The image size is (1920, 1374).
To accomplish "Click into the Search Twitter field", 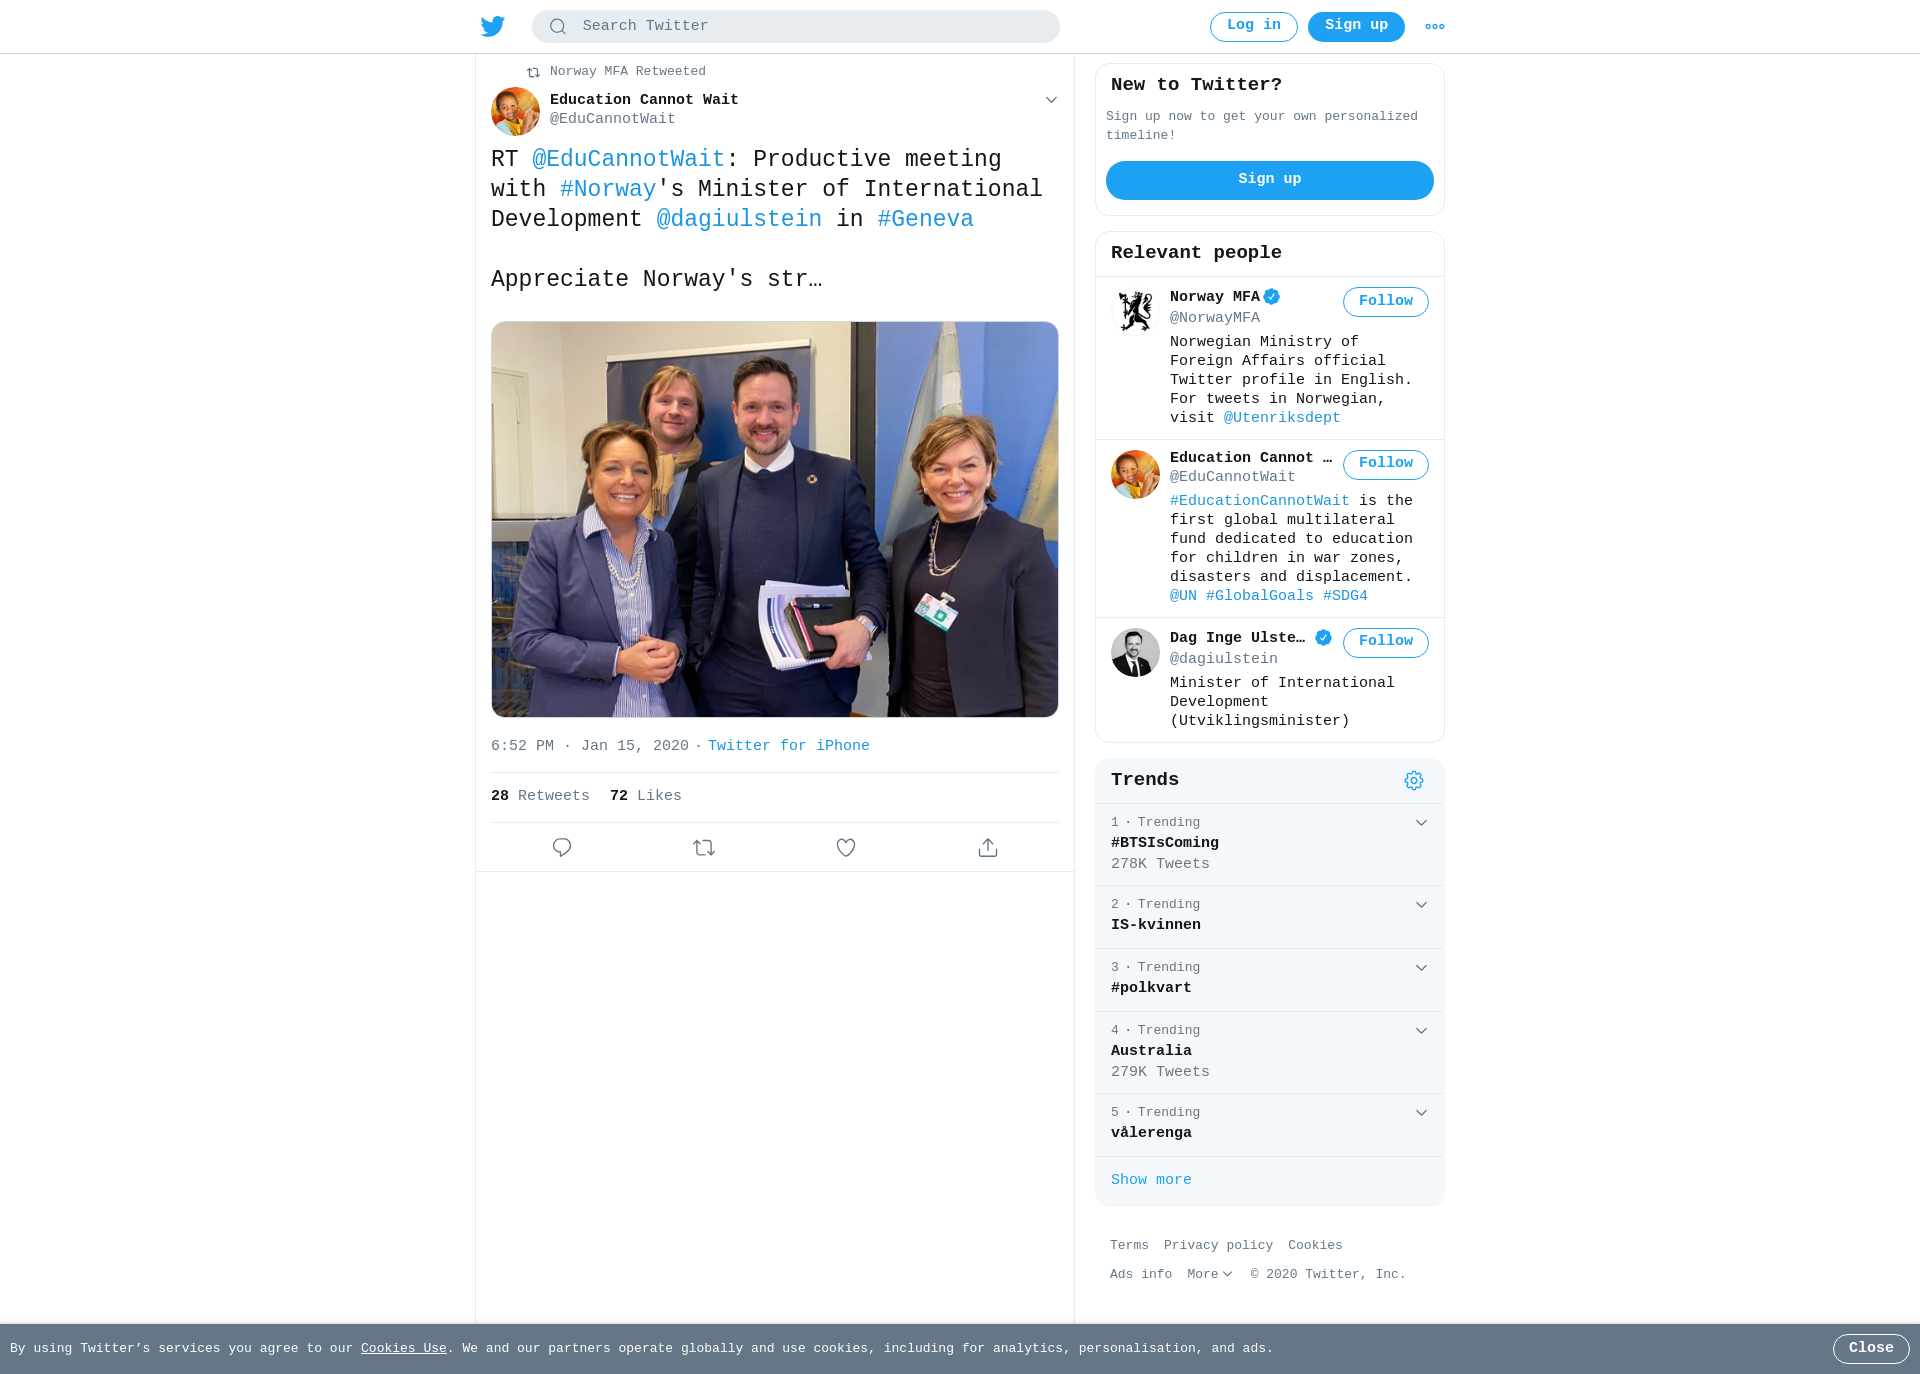I will pyautogui.click(x=796, y=26).
